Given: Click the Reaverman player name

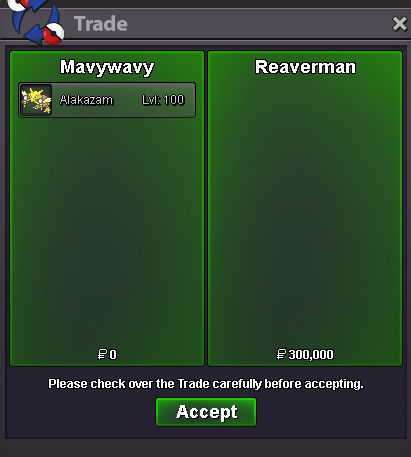Looking at the screenshot, I should click(x=305, y=67).
